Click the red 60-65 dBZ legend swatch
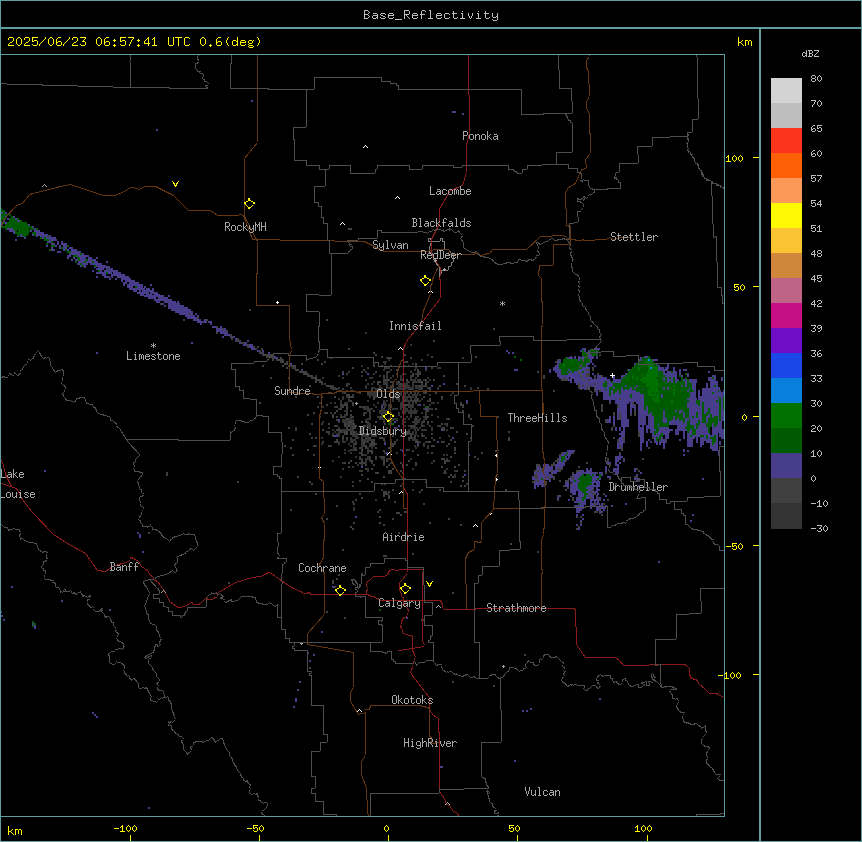862x842 pixels. [x=786, y=141]
